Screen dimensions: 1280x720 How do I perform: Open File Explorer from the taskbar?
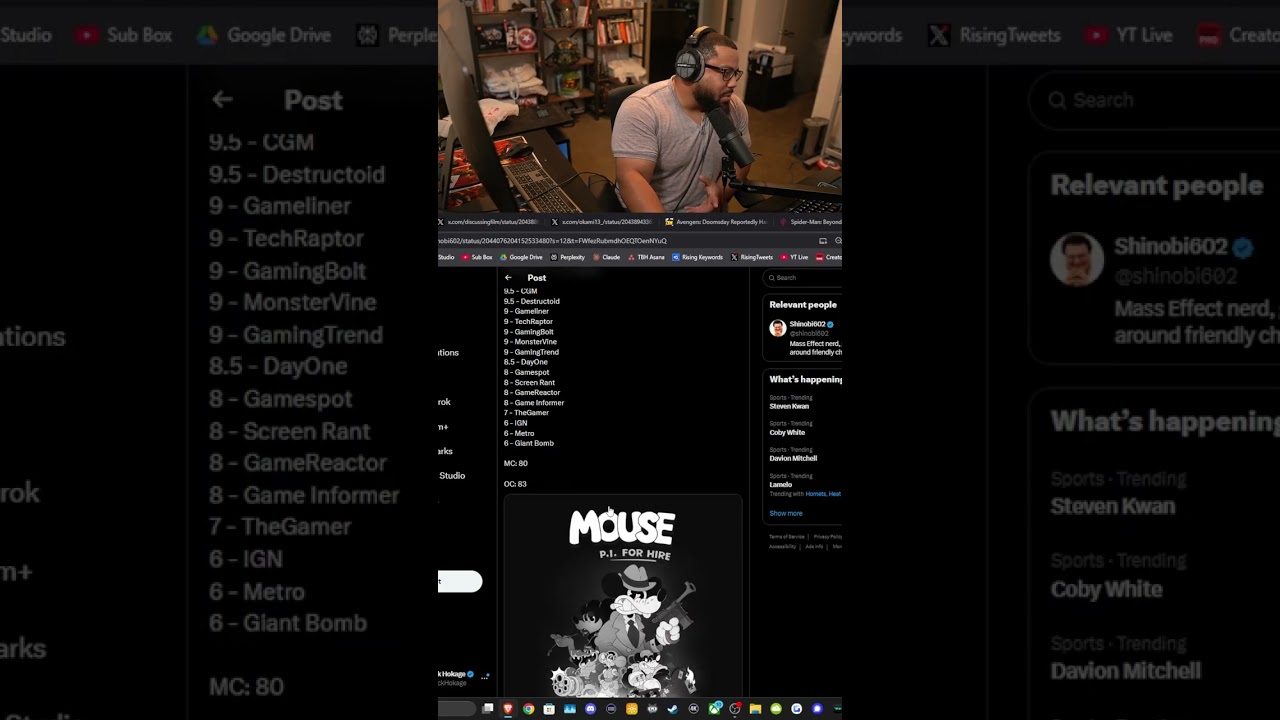[x=755, y=709]
